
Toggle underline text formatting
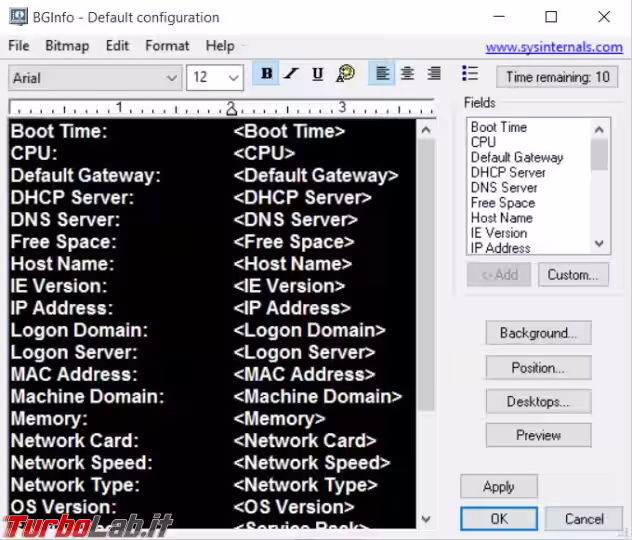[317, 74]
